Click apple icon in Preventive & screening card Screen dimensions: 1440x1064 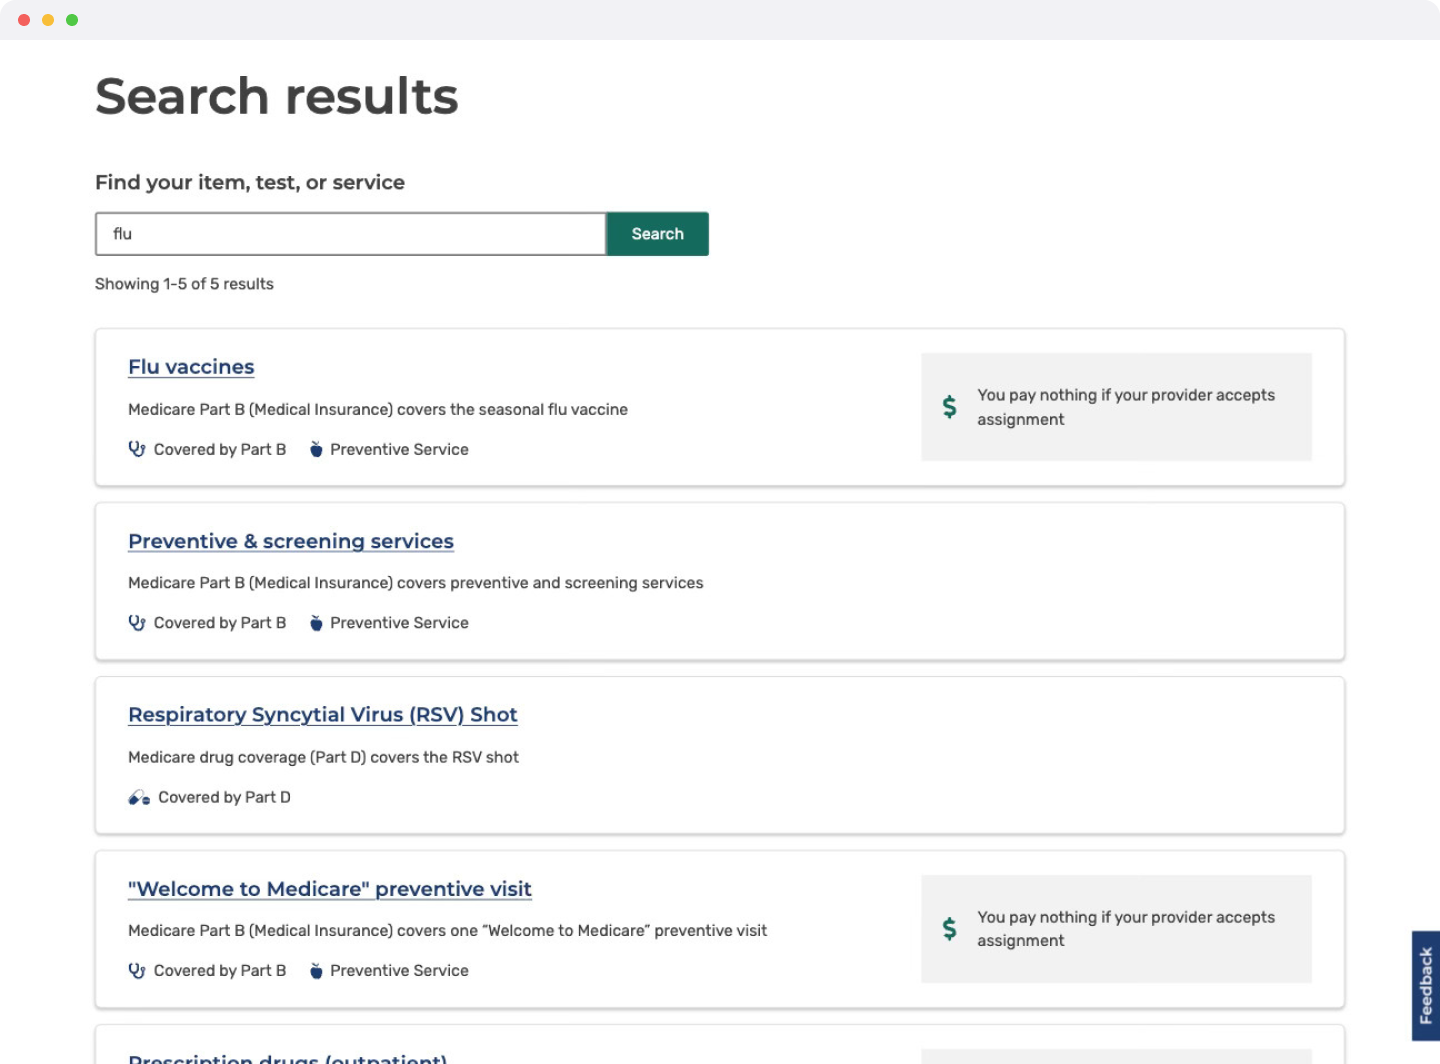316,623
